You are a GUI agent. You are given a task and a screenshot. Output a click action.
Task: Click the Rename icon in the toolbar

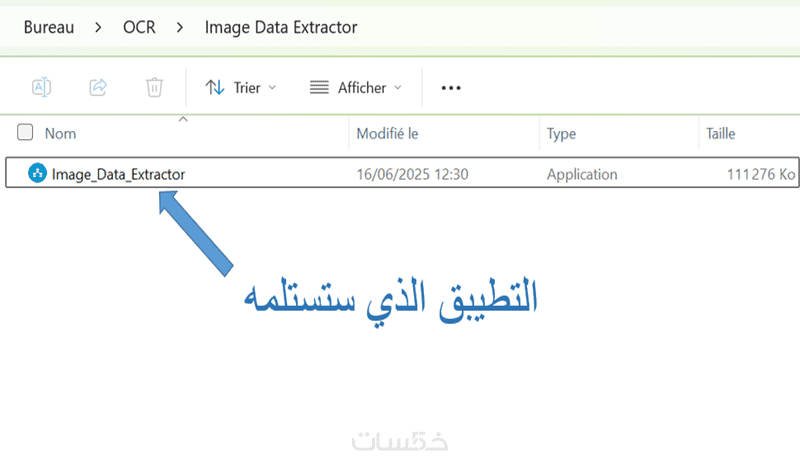tap(41, 88)
